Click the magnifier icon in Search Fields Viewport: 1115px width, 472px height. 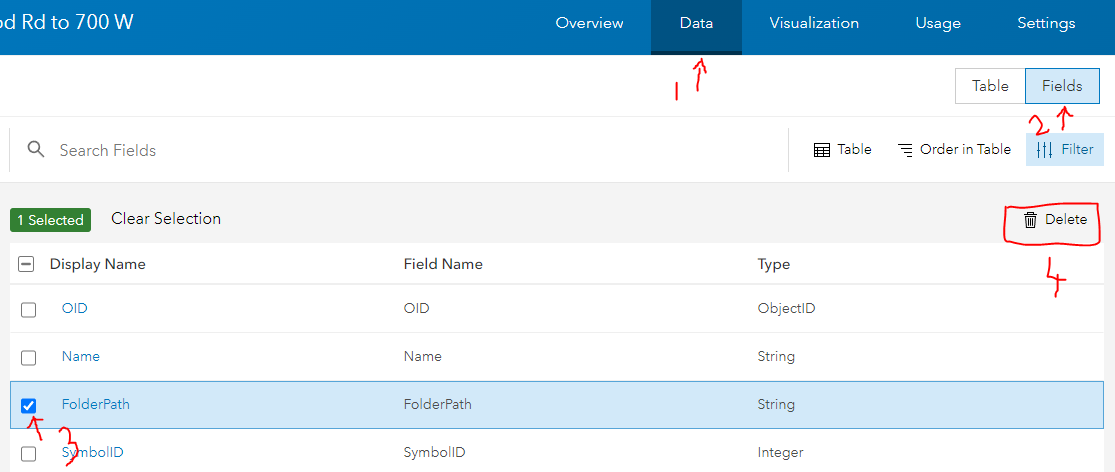(x=36, y=150)
